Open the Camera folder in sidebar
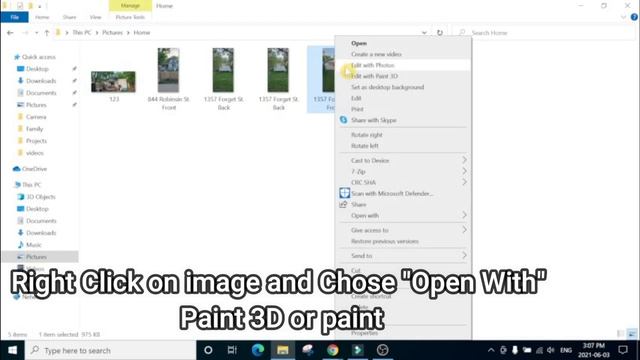 pyautogui.click(x=36, y=117)
